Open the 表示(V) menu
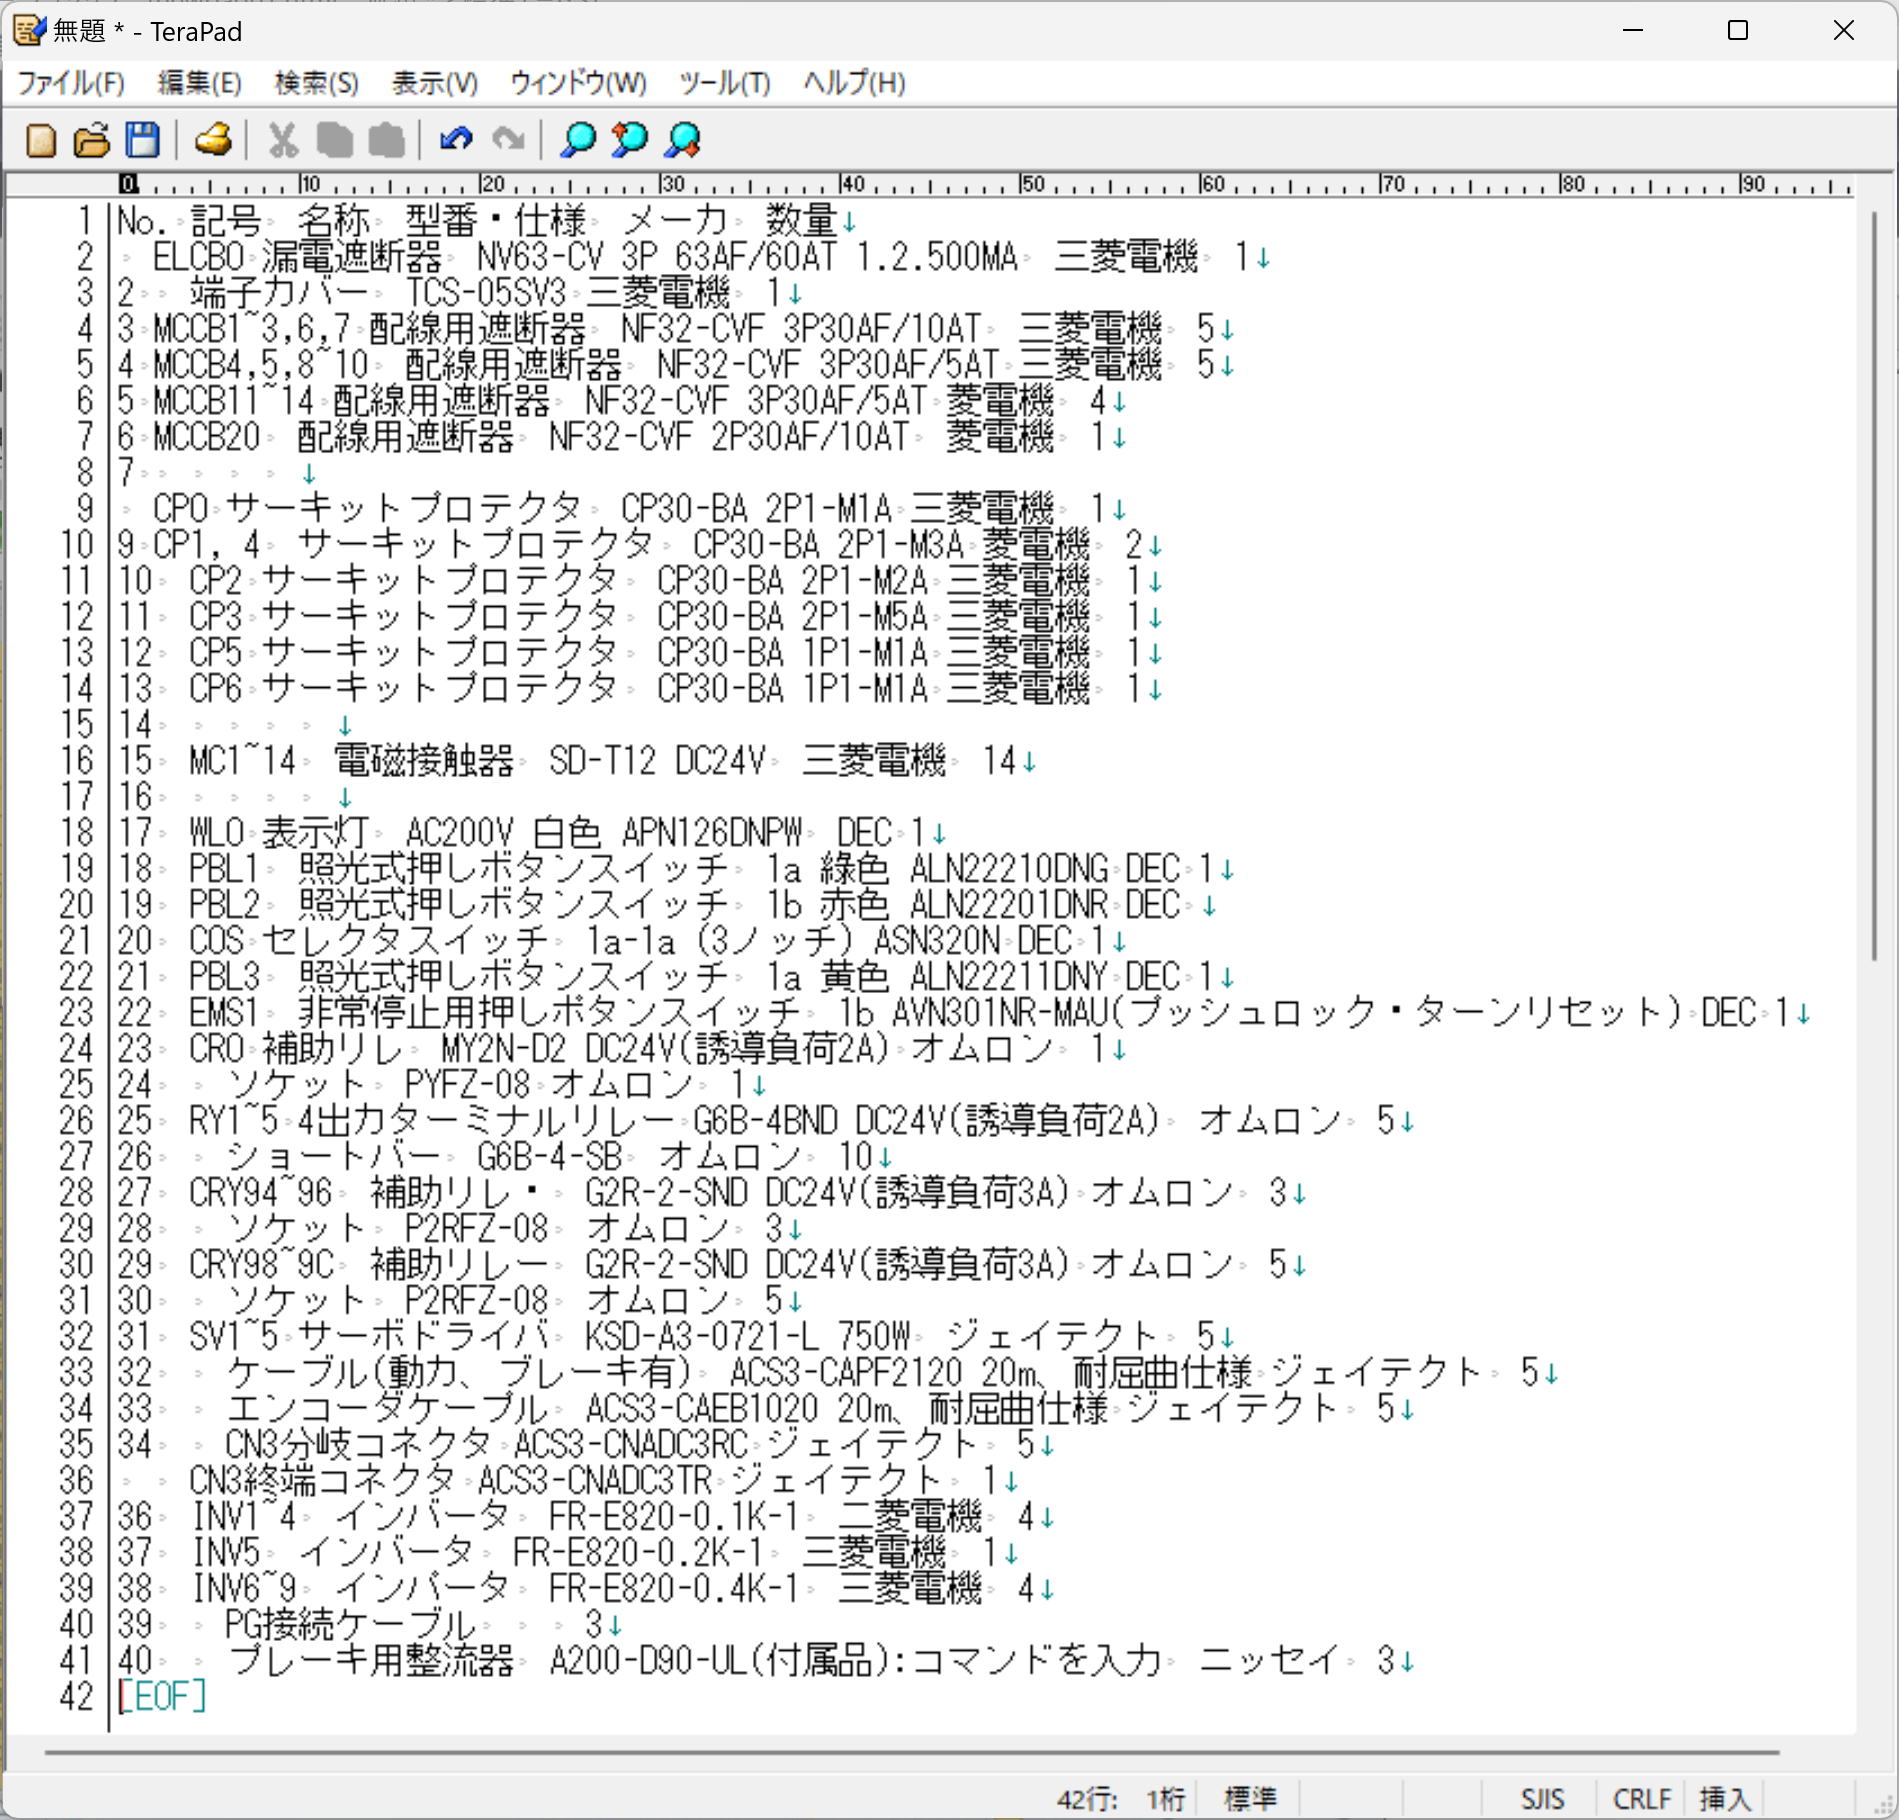Screen dimensions: 1899x1820 click(435, 83)
